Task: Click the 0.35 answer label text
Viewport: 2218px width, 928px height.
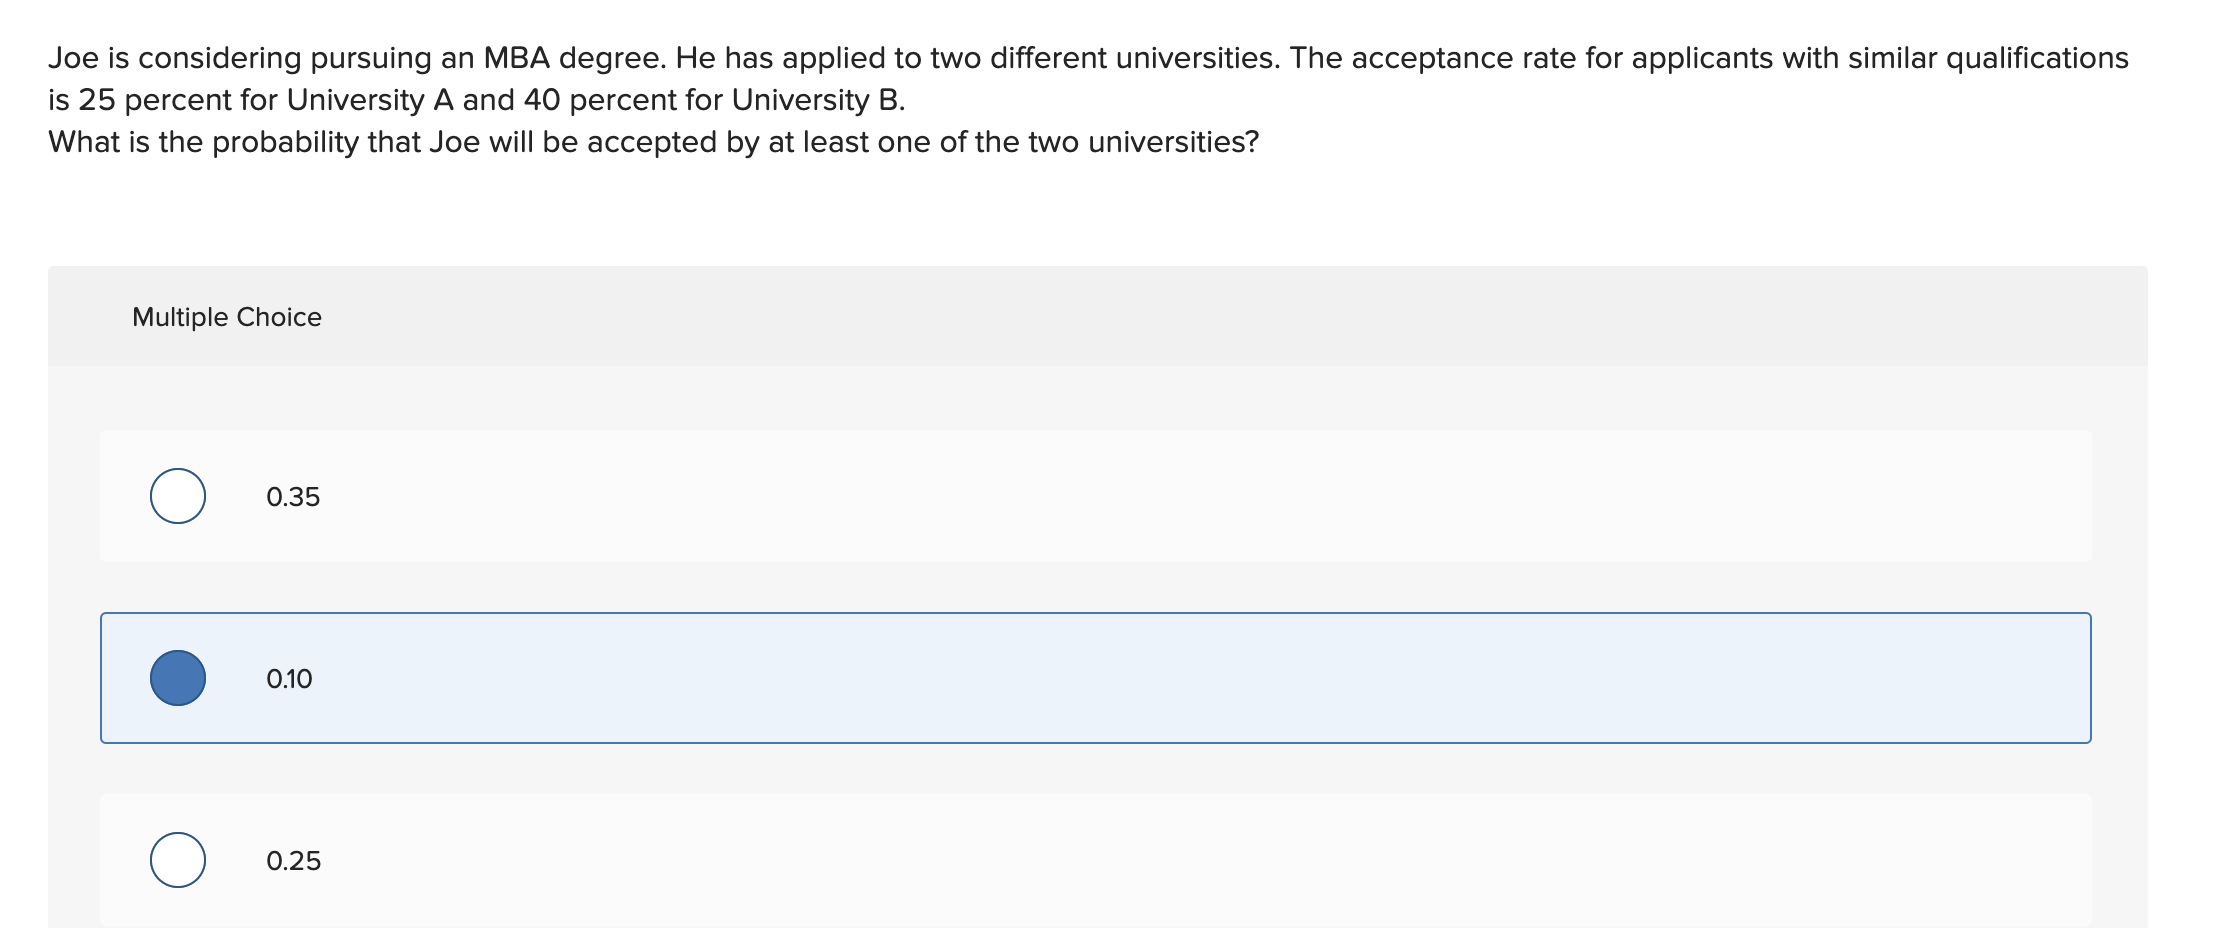Action: click(x=293, y=497)
